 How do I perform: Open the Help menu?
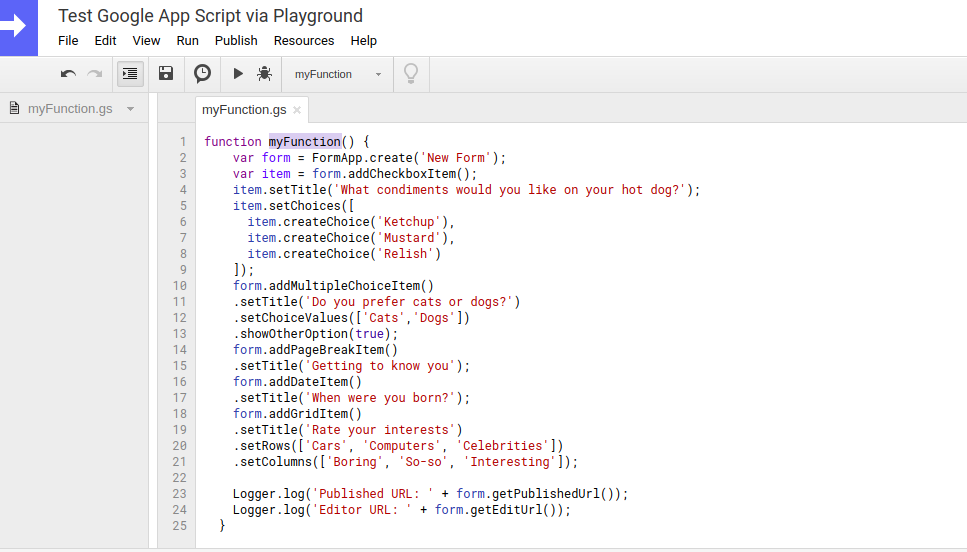[364, 41]
